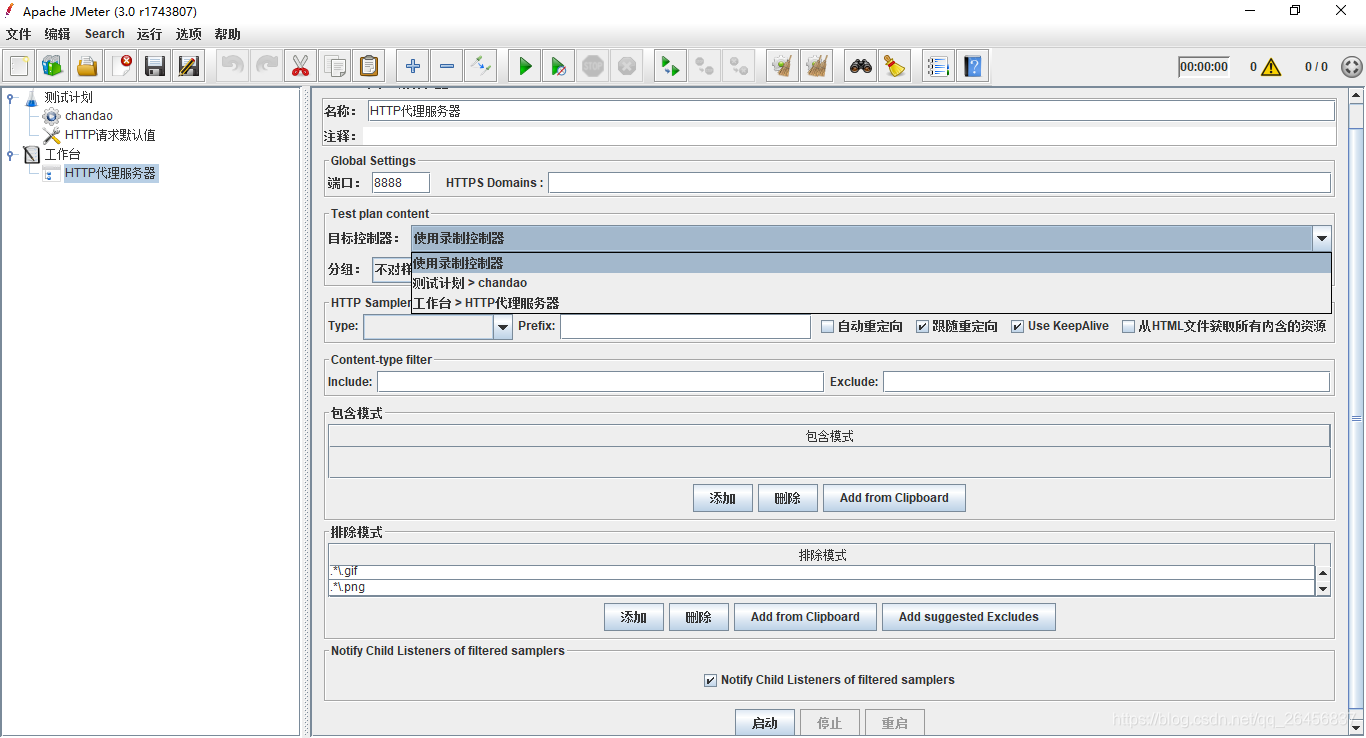
Task: Toggle Notify Child Listeners of filtered samplers checkbox
Action: tap(710, 680)
